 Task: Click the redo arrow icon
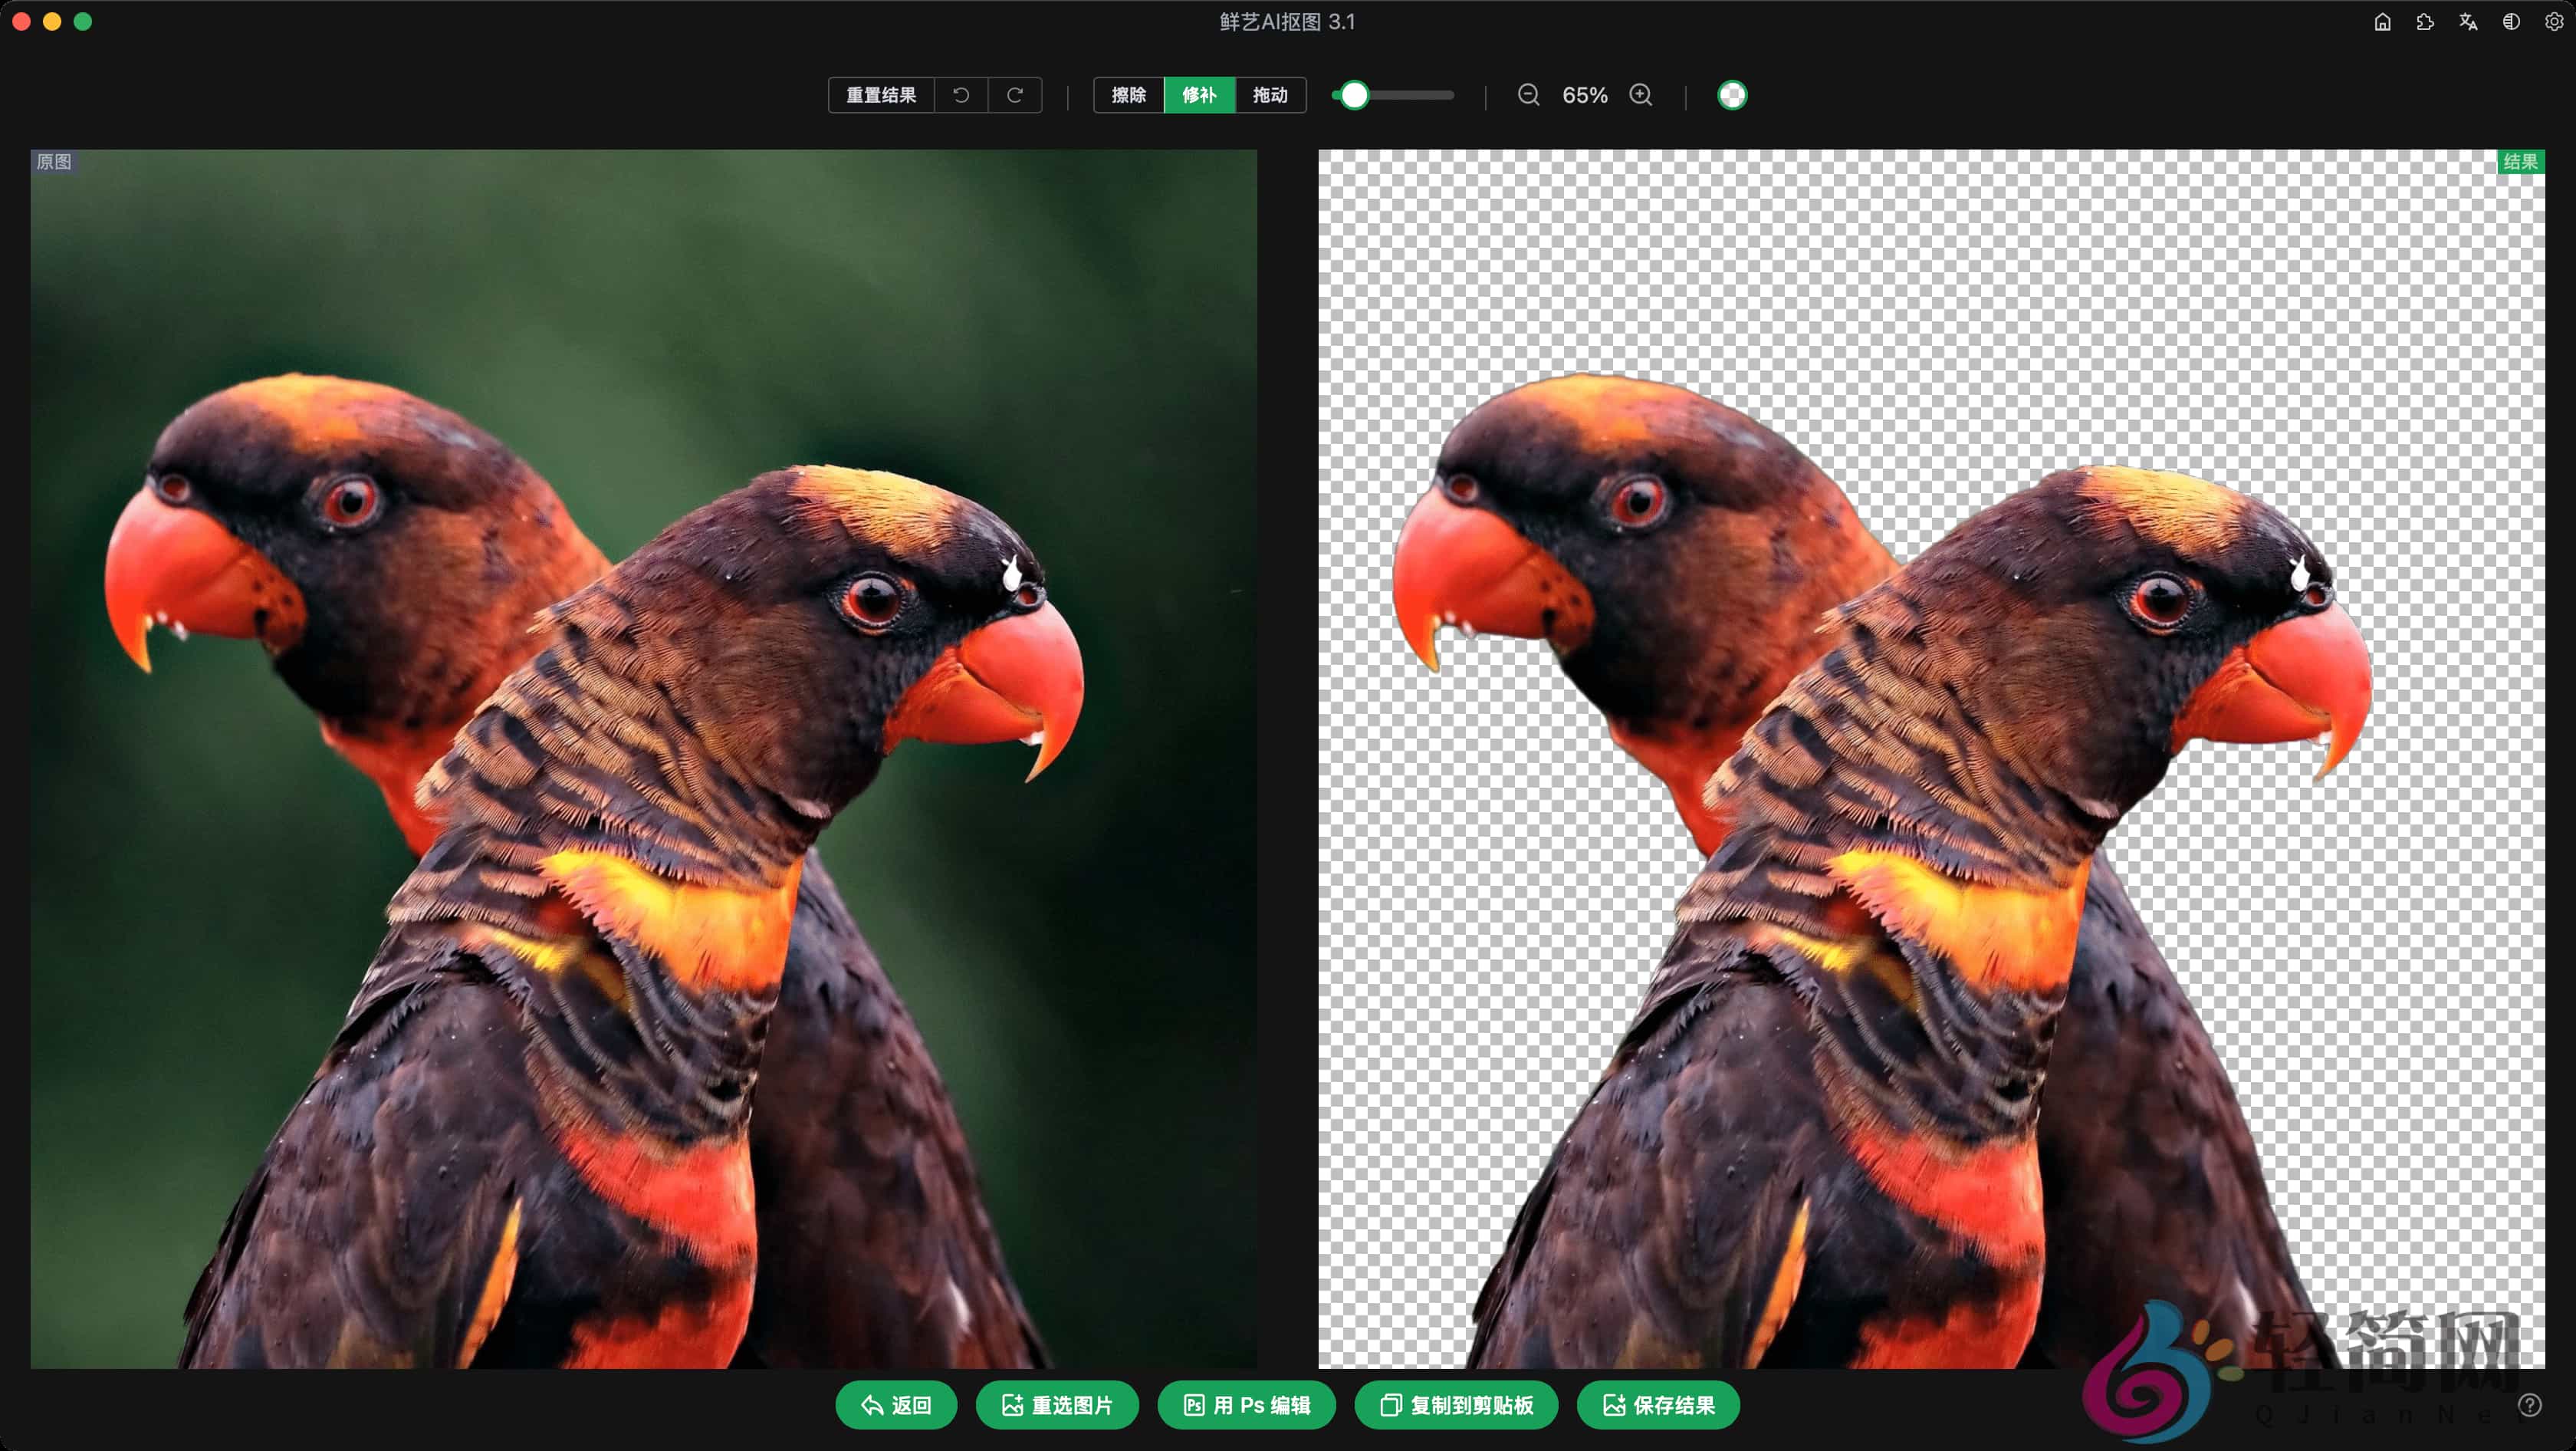click(x=1014, y=95)
